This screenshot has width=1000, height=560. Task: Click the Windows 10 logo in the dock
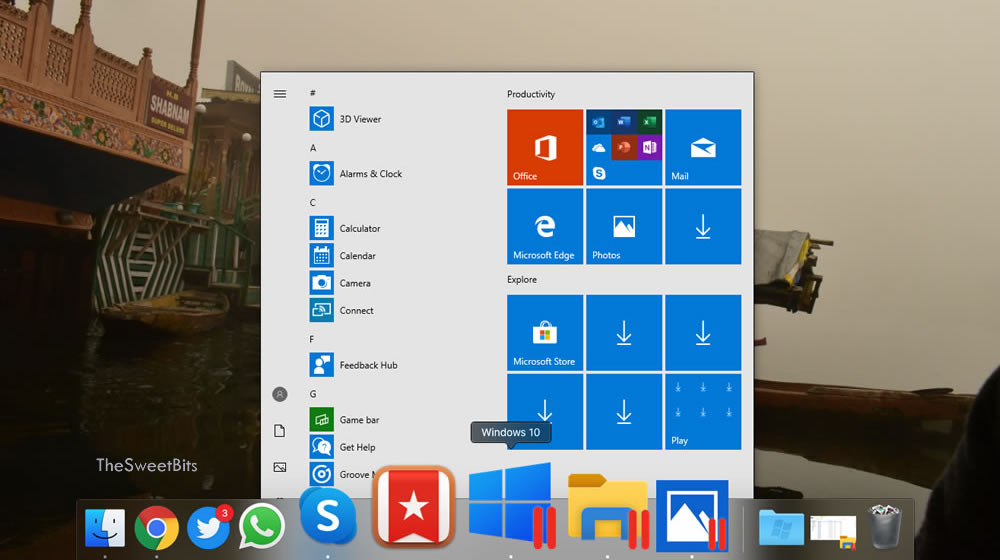point(510,505)
